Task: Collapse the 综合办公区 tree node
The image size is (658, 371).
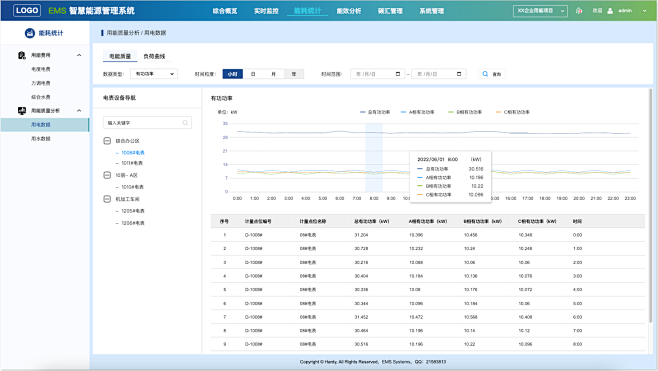Action: 107,141
